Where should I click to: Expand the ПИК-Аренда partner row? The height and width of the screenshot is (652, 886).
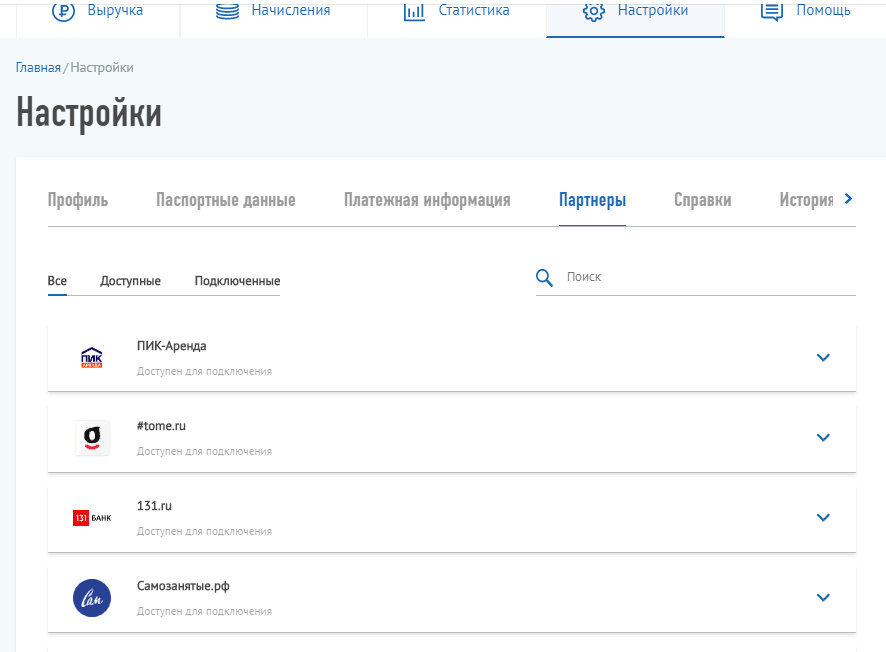click(x=823, y=358)
